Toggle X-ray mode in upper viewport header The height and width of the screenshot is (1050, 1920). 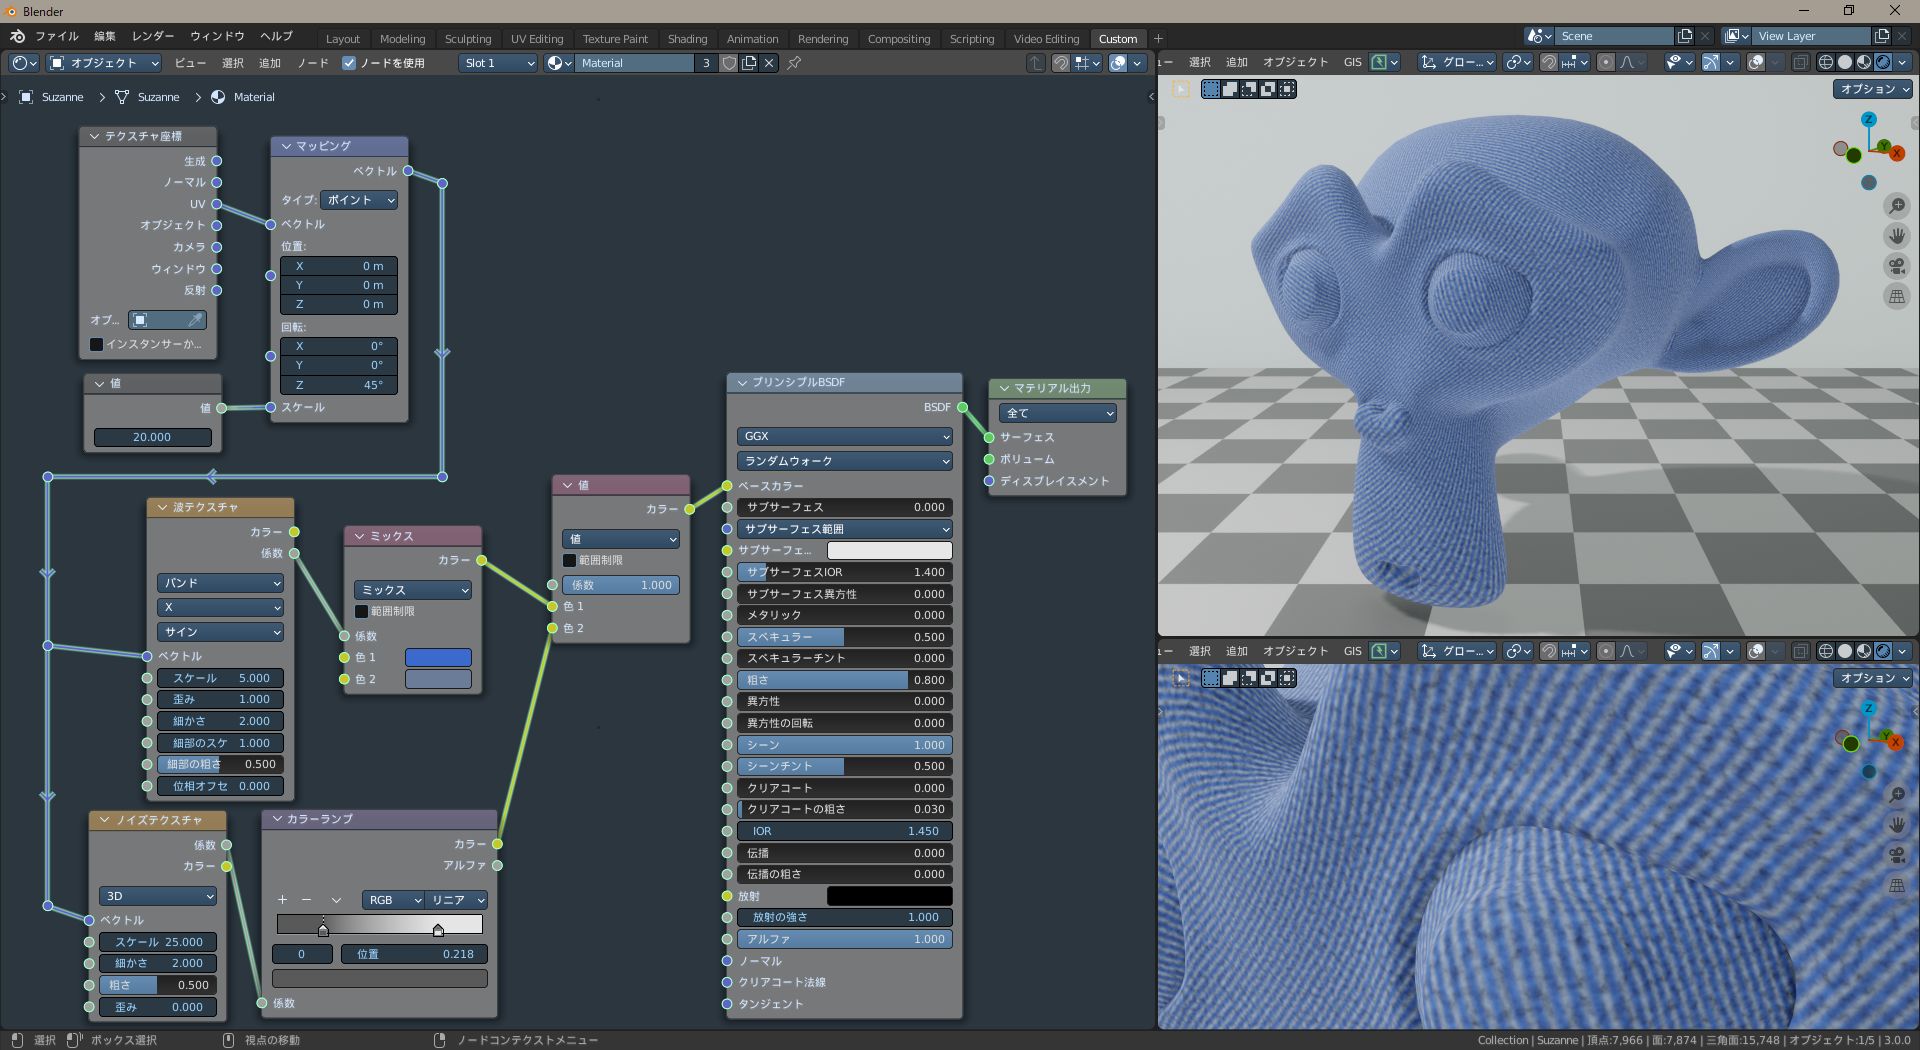(1800, 62)
